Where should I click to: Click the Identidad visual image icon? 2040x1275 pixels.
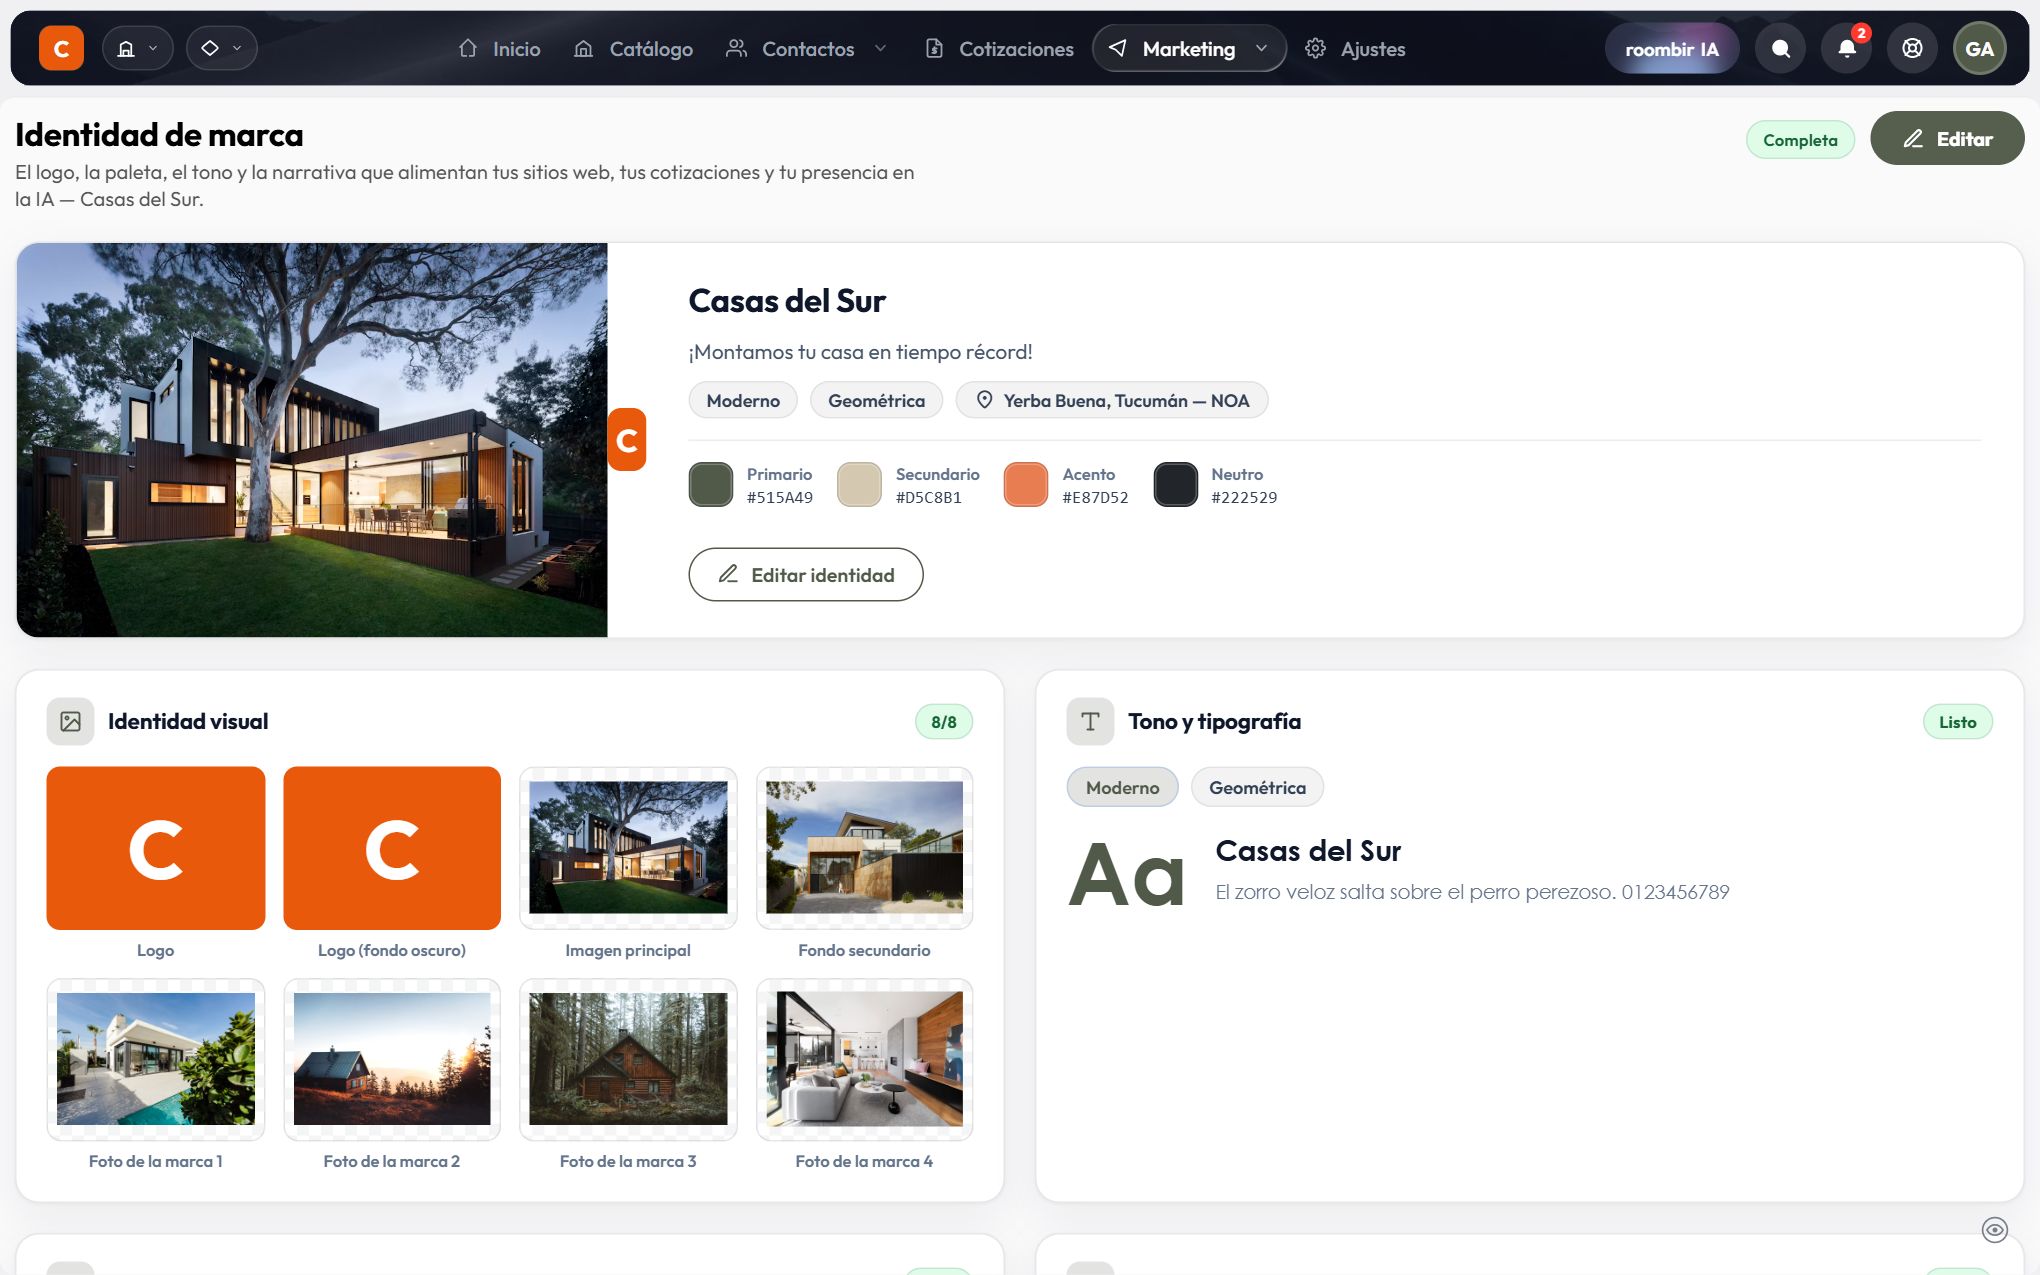[70, 721]
